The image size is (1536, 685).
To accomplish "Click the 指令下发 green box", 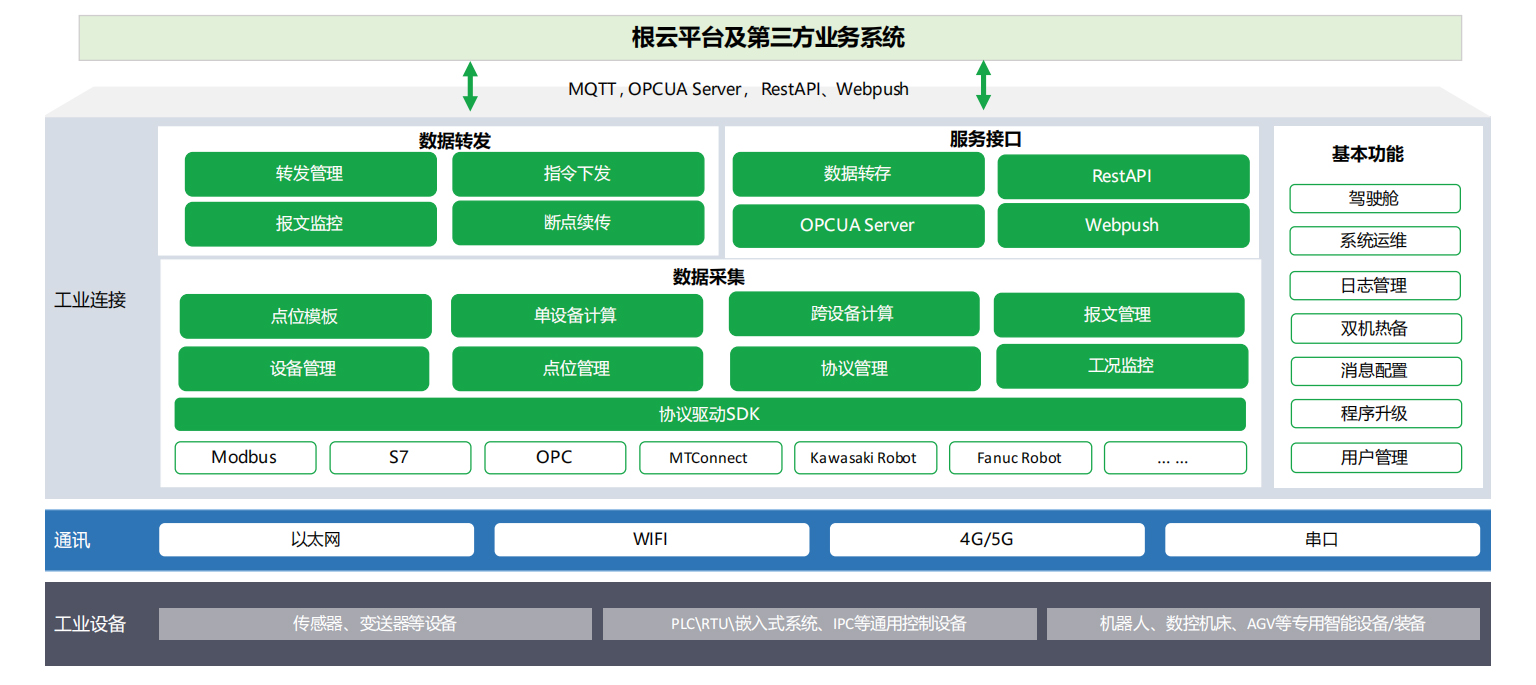I will [577, 174].
